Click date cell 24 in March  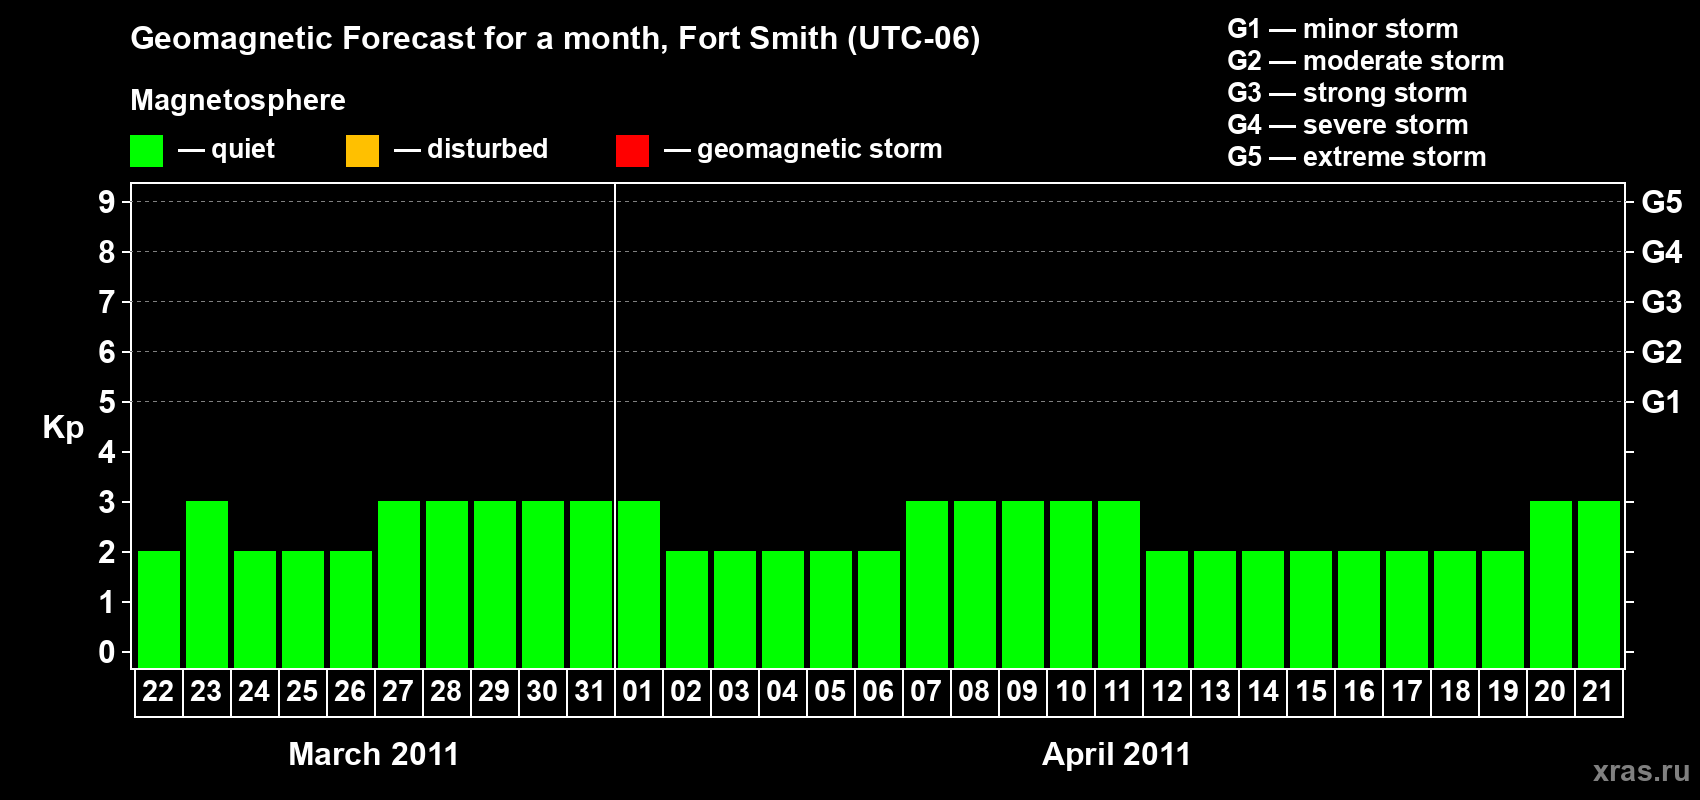[254, 692]
